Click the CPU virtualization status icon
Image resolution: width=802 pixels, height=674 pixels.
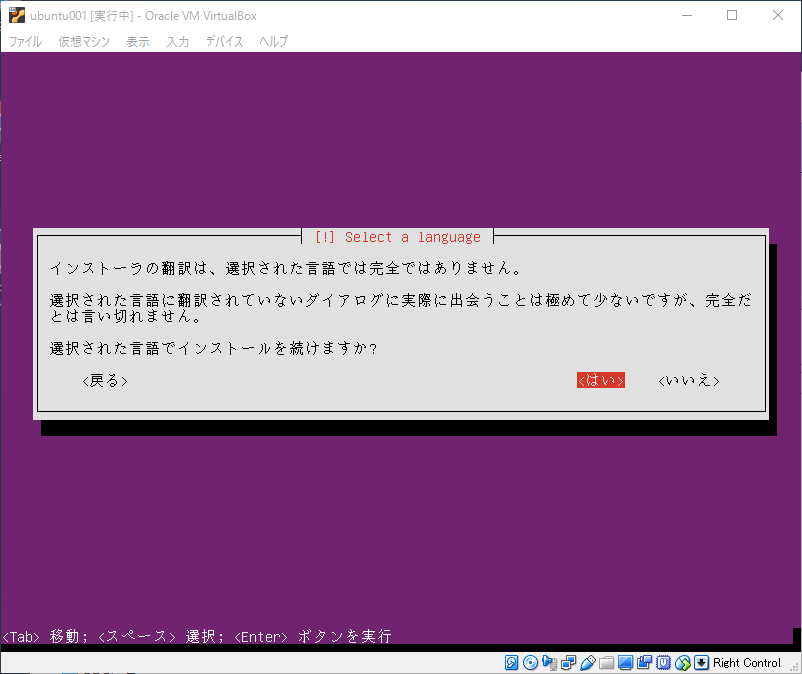pyautogui.click(x=664, y=663)
